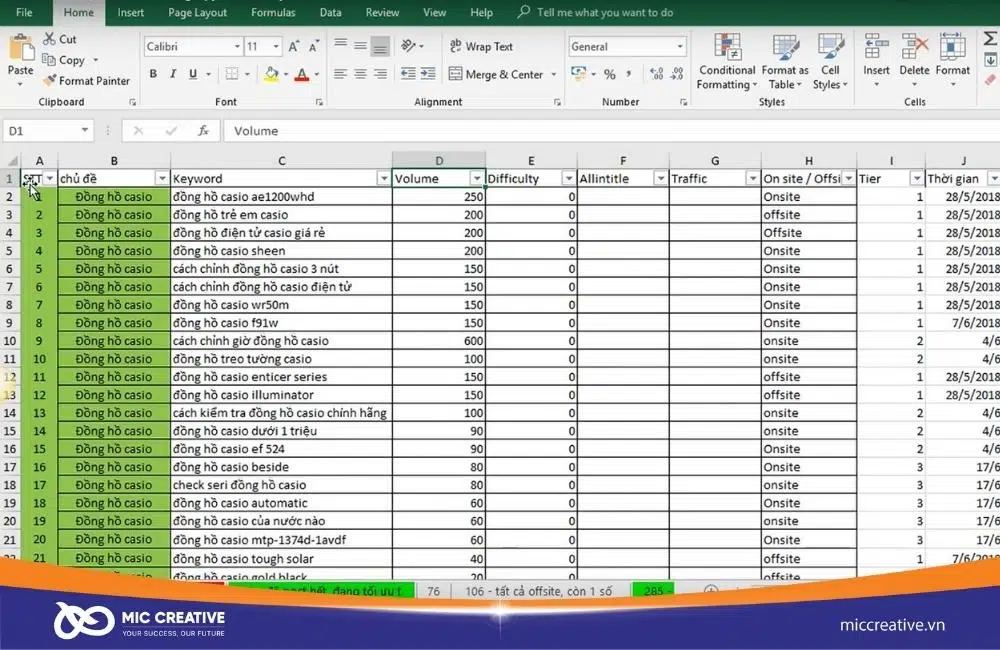This screenshot has height=650, width=1000.
Task: Align text left
Action: coord(341,74)
